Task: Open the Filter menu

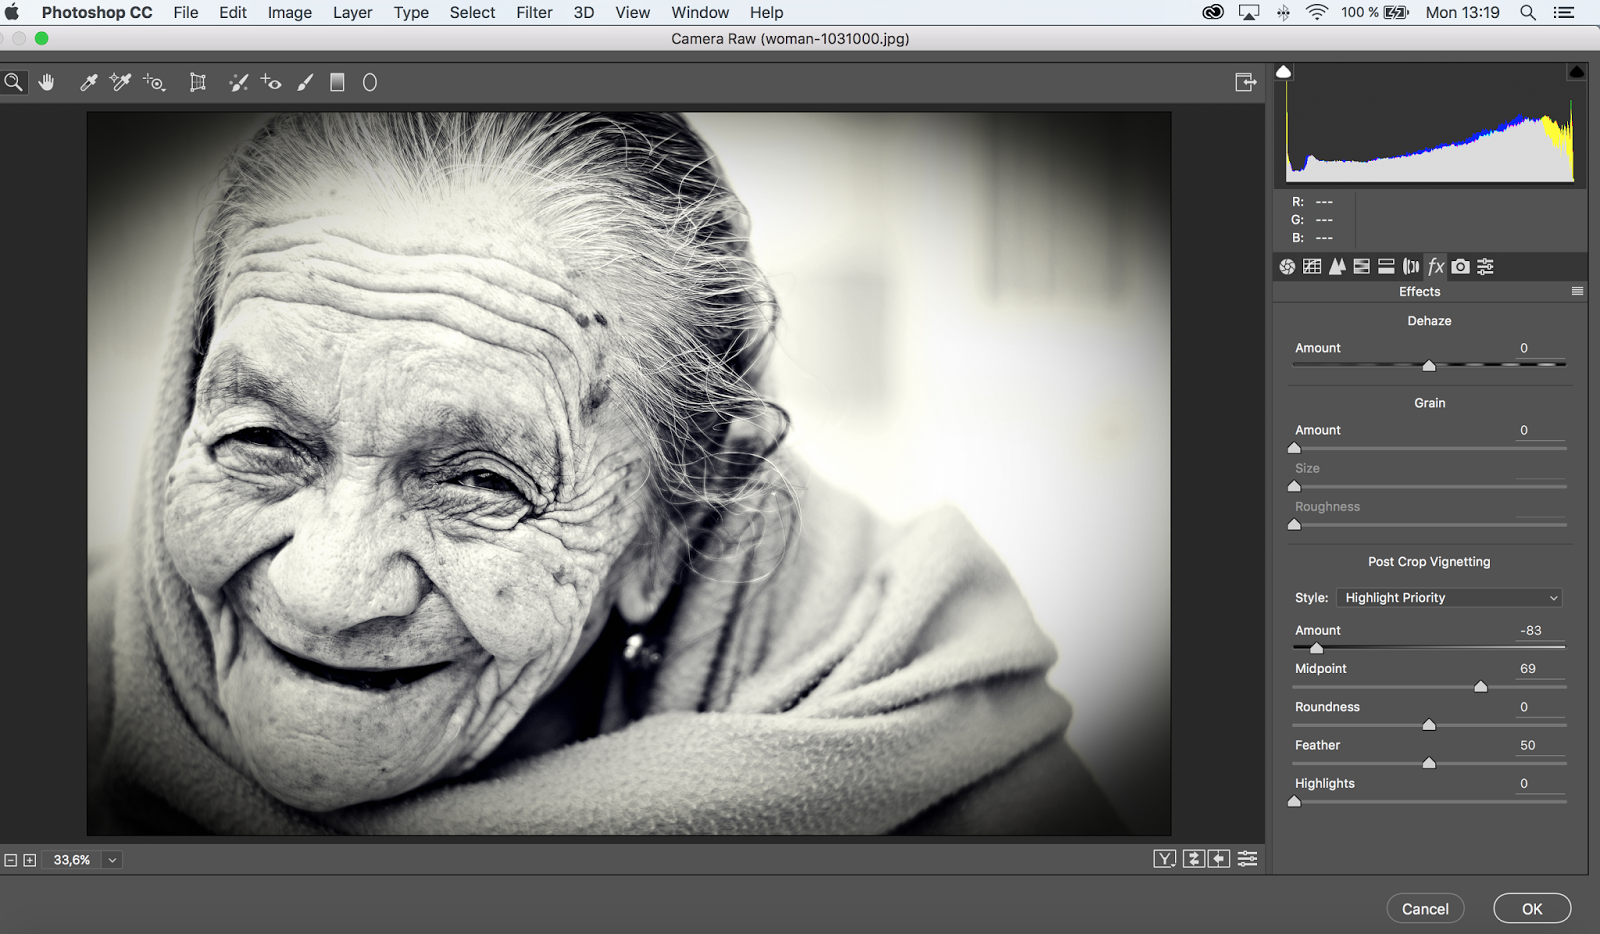Action: [534, 12]
